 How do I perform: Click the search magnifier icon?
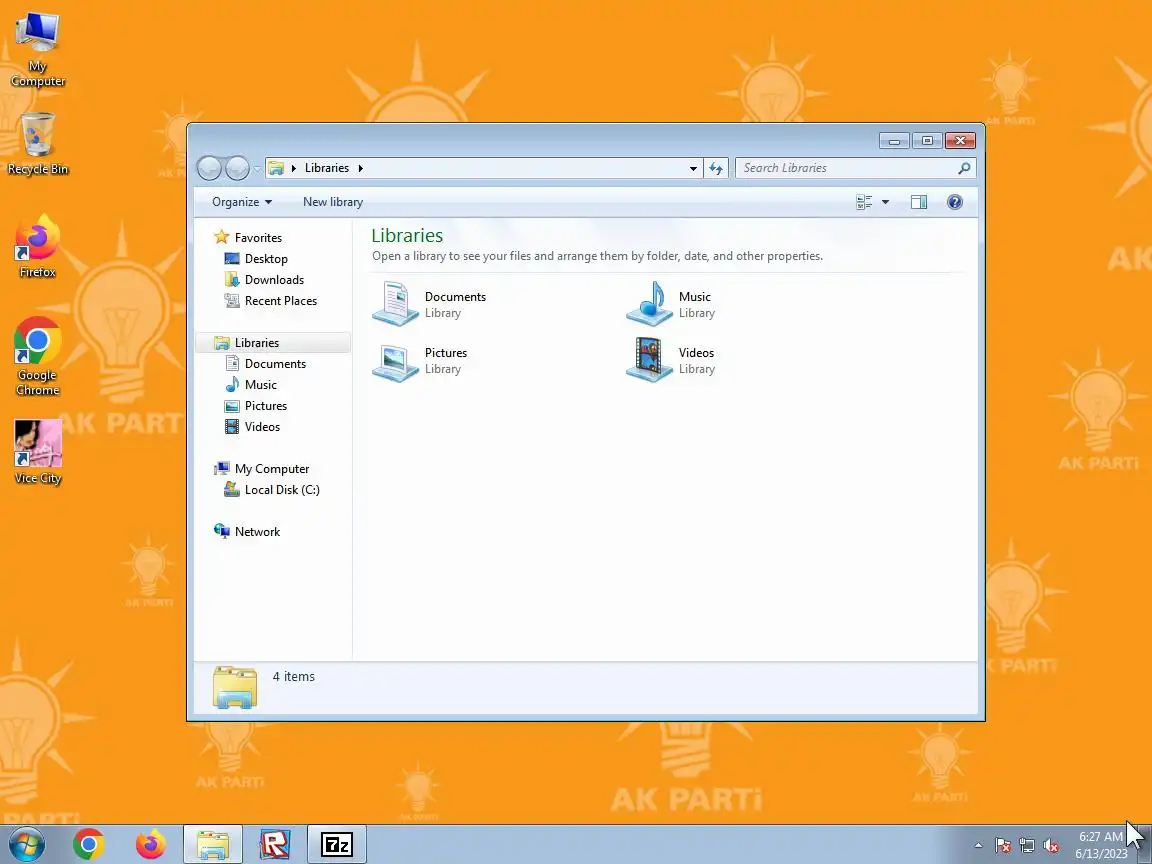click(964, 168)
